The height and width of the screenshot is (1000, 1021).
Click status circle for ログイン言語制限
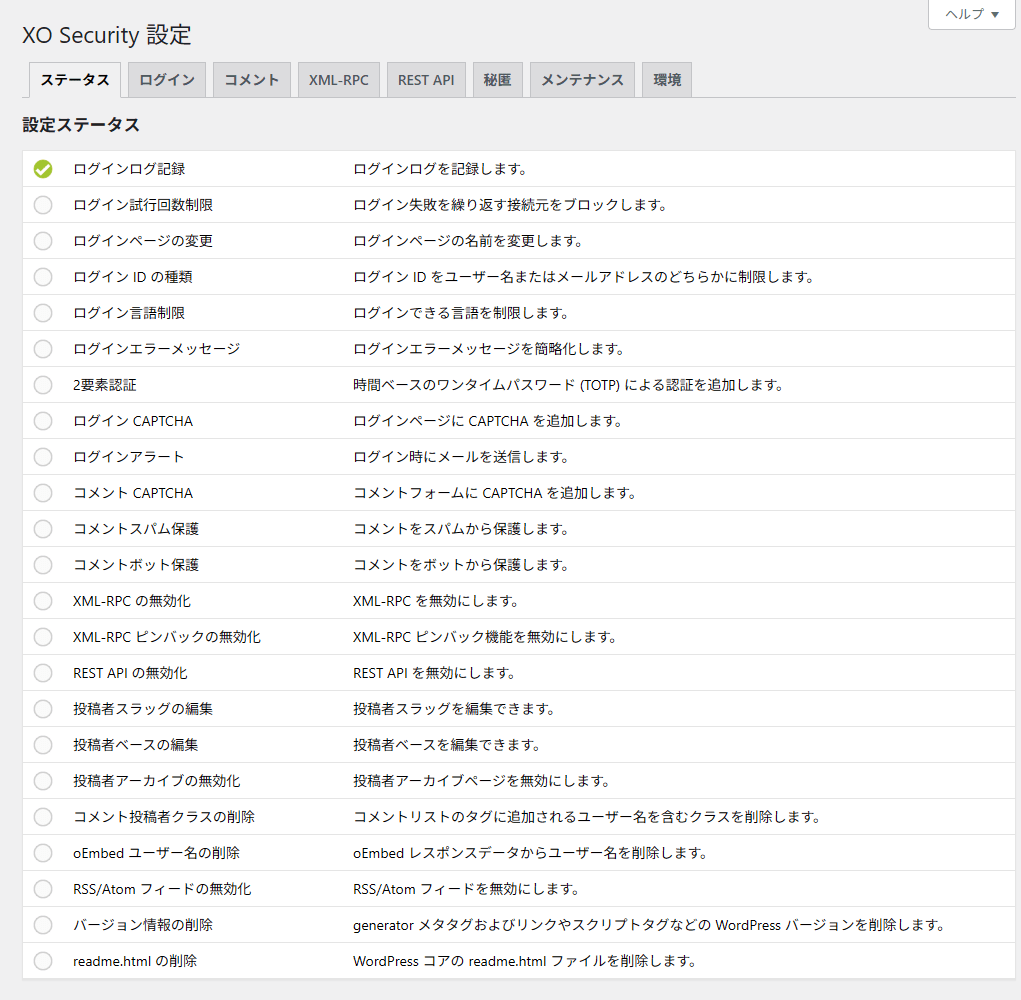point(43,313)
